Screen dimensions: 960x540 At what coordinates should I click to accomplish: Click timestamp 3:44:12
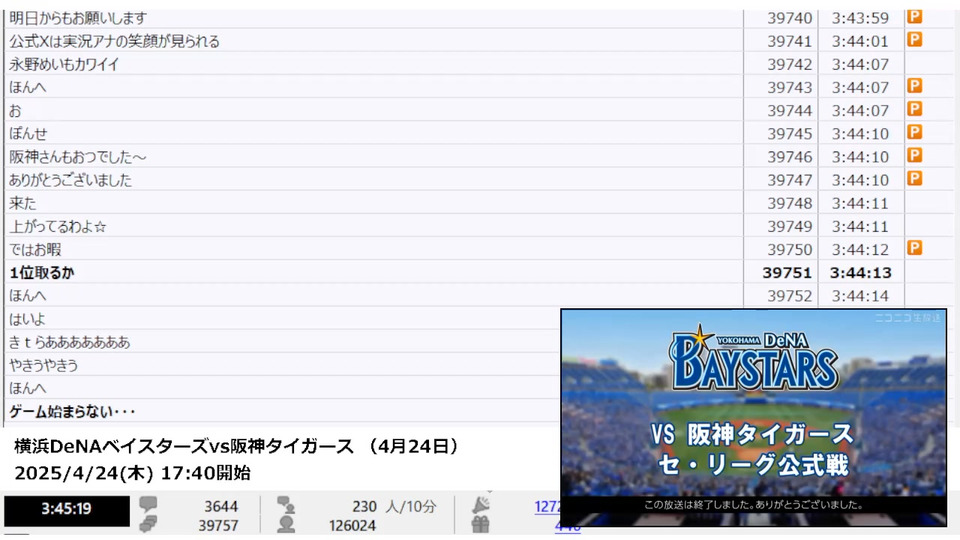[860, 249]
